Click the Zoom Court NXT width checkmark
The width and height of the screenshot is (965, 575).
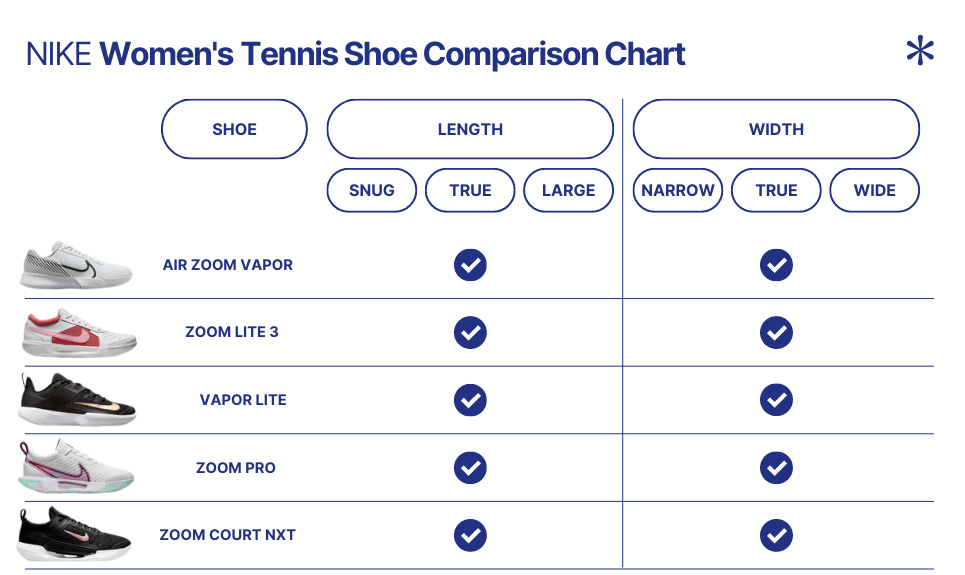point(776,536)
